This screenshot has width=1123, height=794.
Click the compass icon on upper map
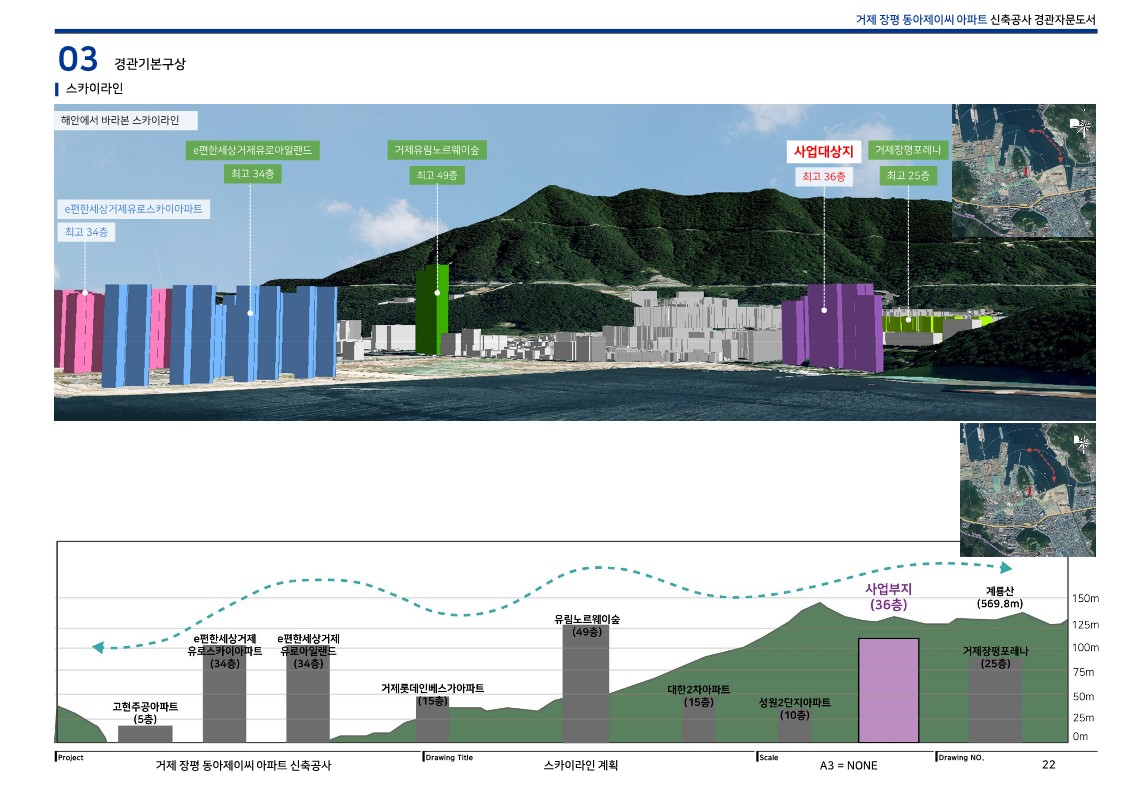click(1079, 124)
